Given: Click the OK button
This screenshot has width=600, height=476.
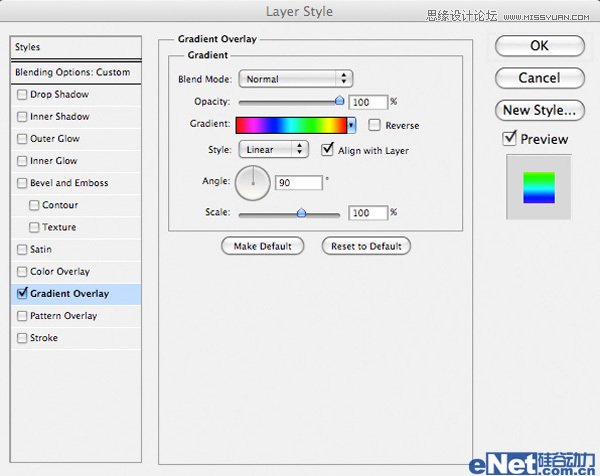Looking at the screenshot, I should [x=539, y=45].
